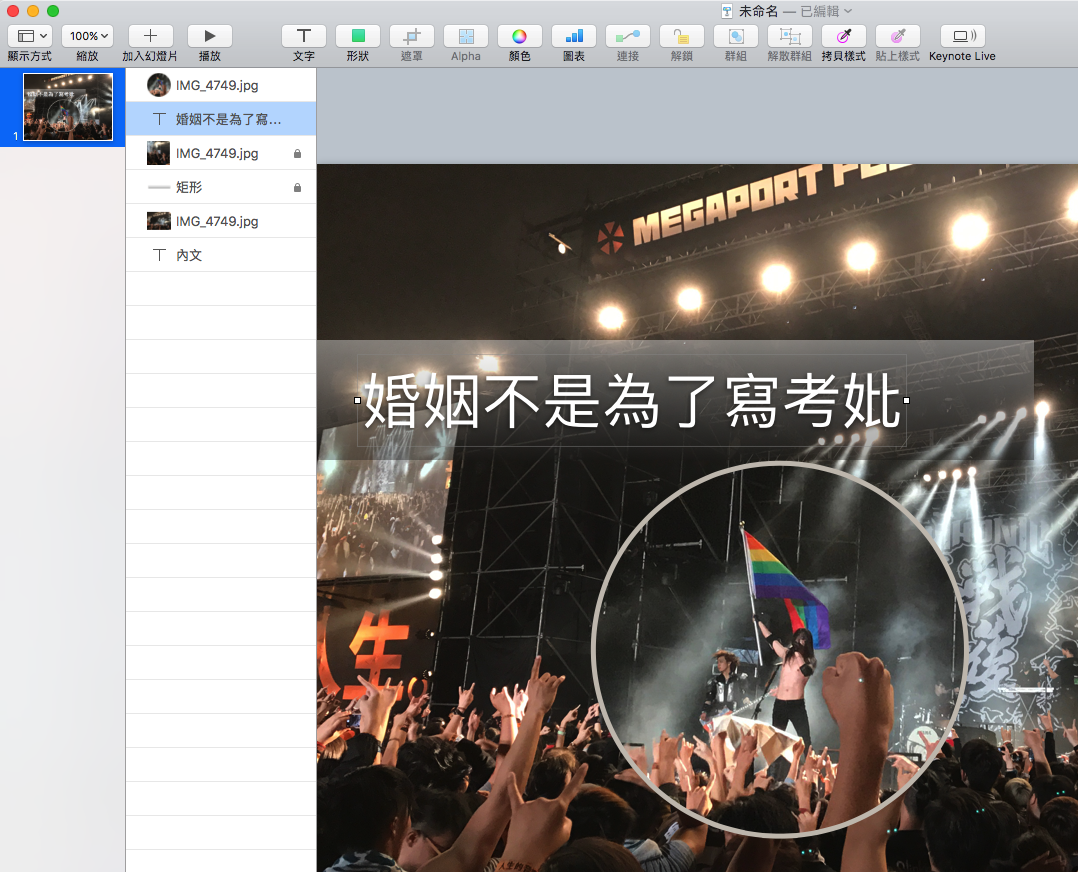Start Keynote Live from the toolbar
This screenshot has width=1078, height=872.
[961, 36]
